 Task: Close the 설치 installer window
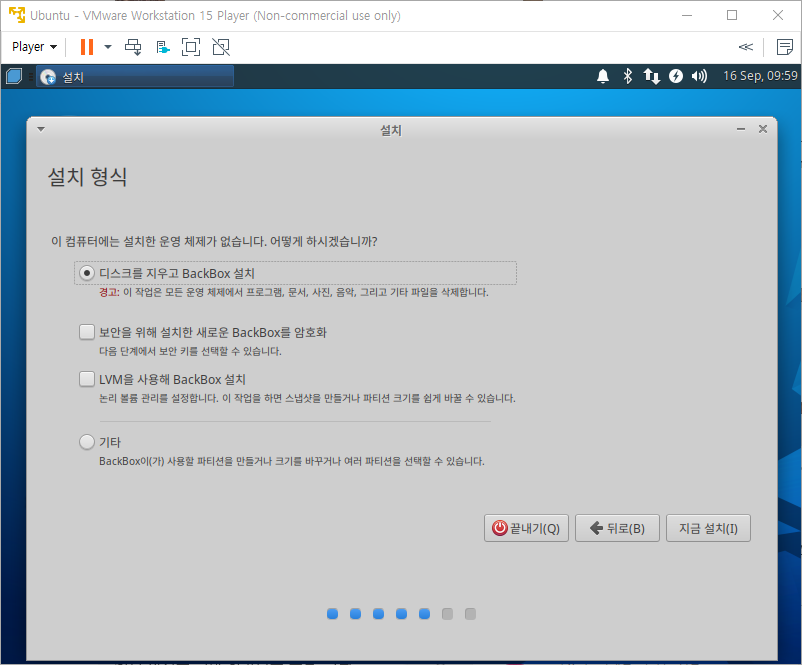[x=763, y=129]
